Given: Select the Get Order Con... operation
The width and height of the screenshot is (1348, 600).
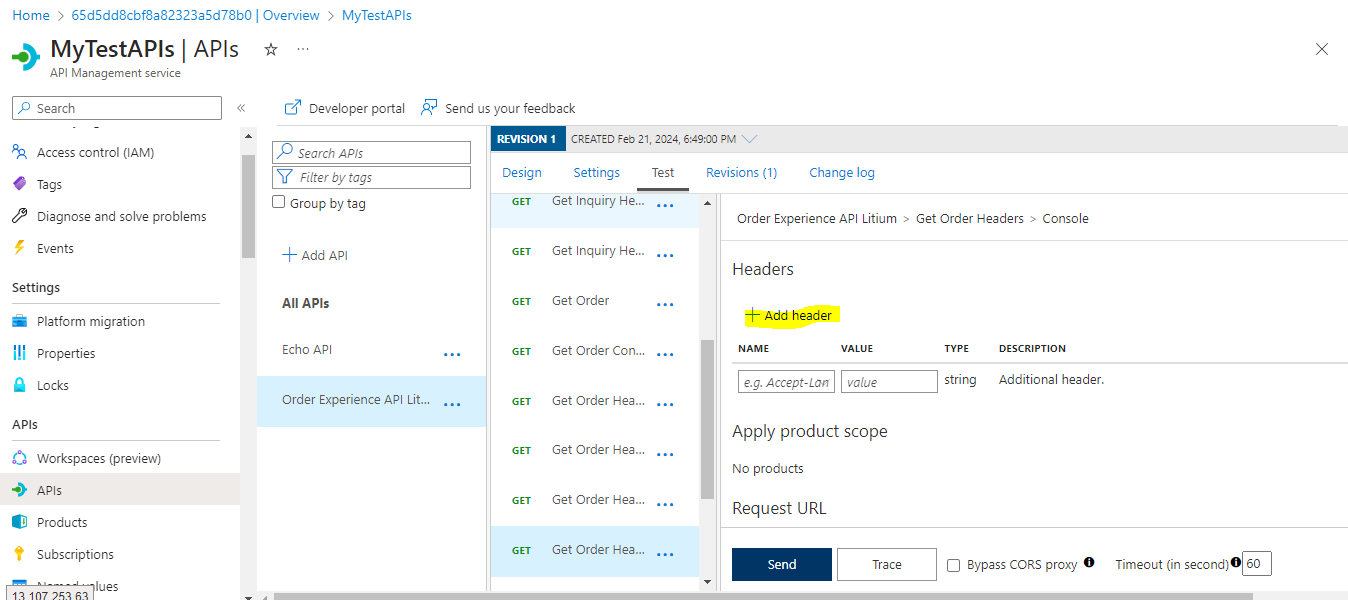Looking at the screenshot, I should (598, 350).
